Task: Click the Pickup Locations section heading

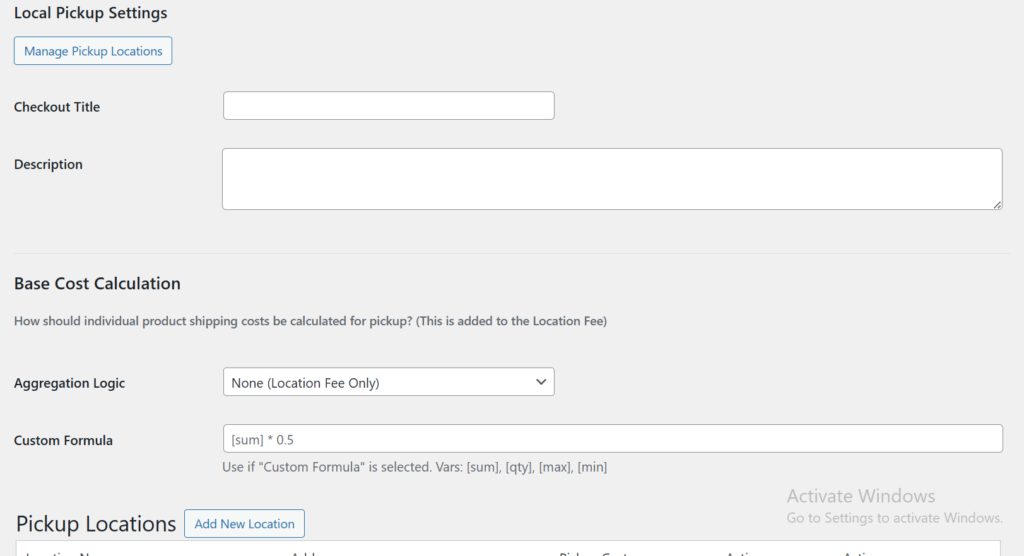Action: 96,524
